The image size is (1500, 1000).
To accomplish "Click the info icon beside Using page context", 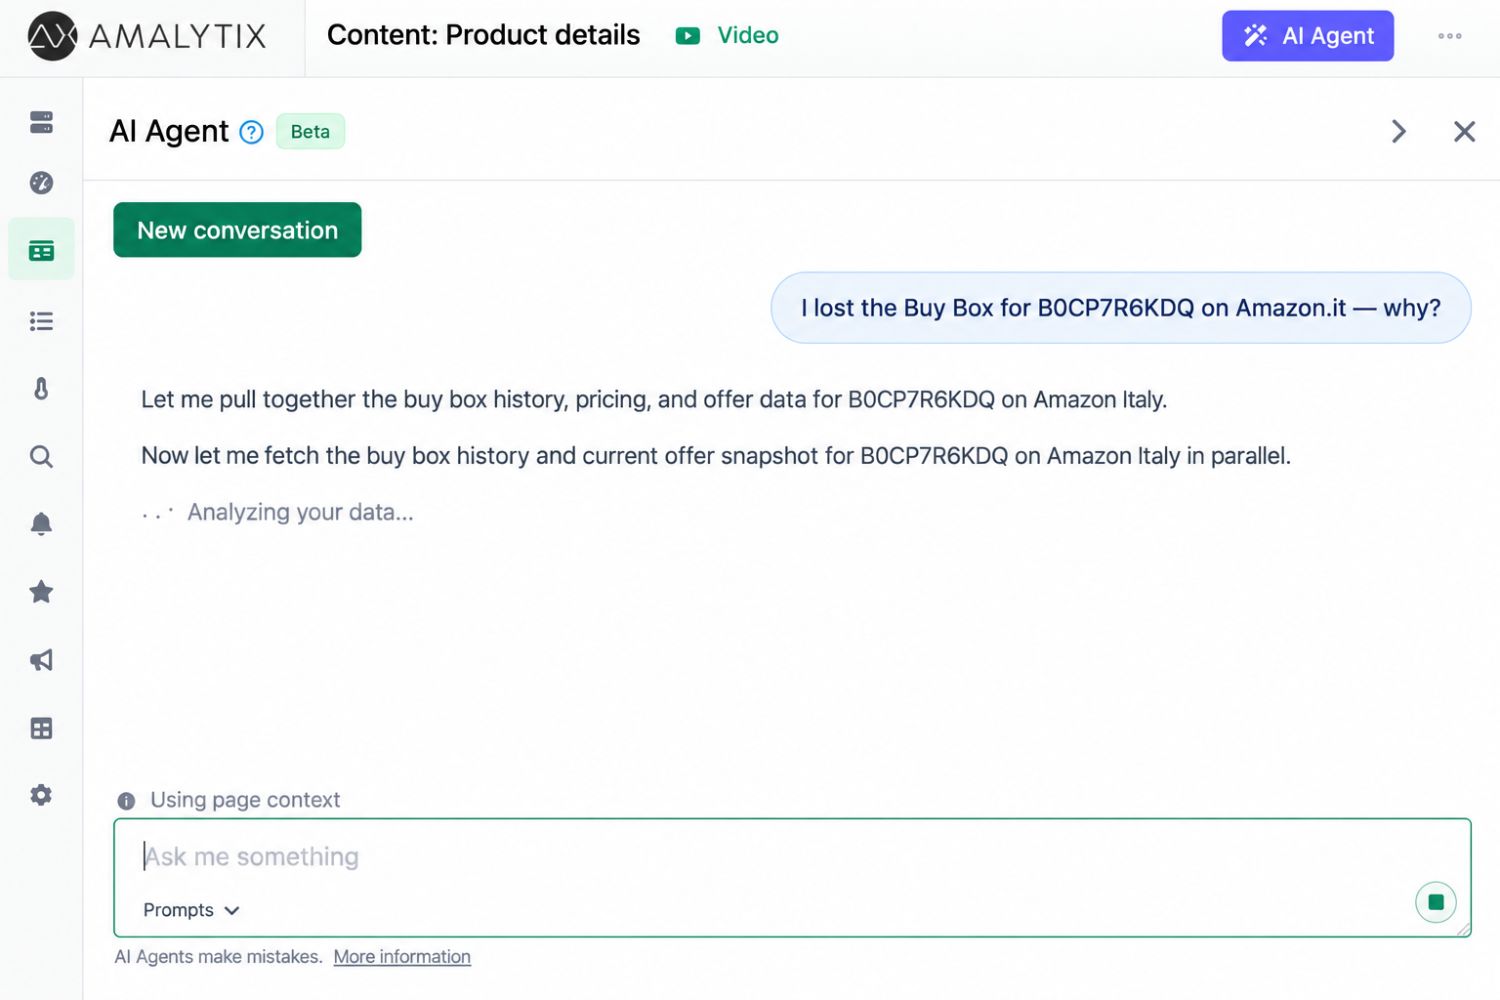I will click(126, 801).
